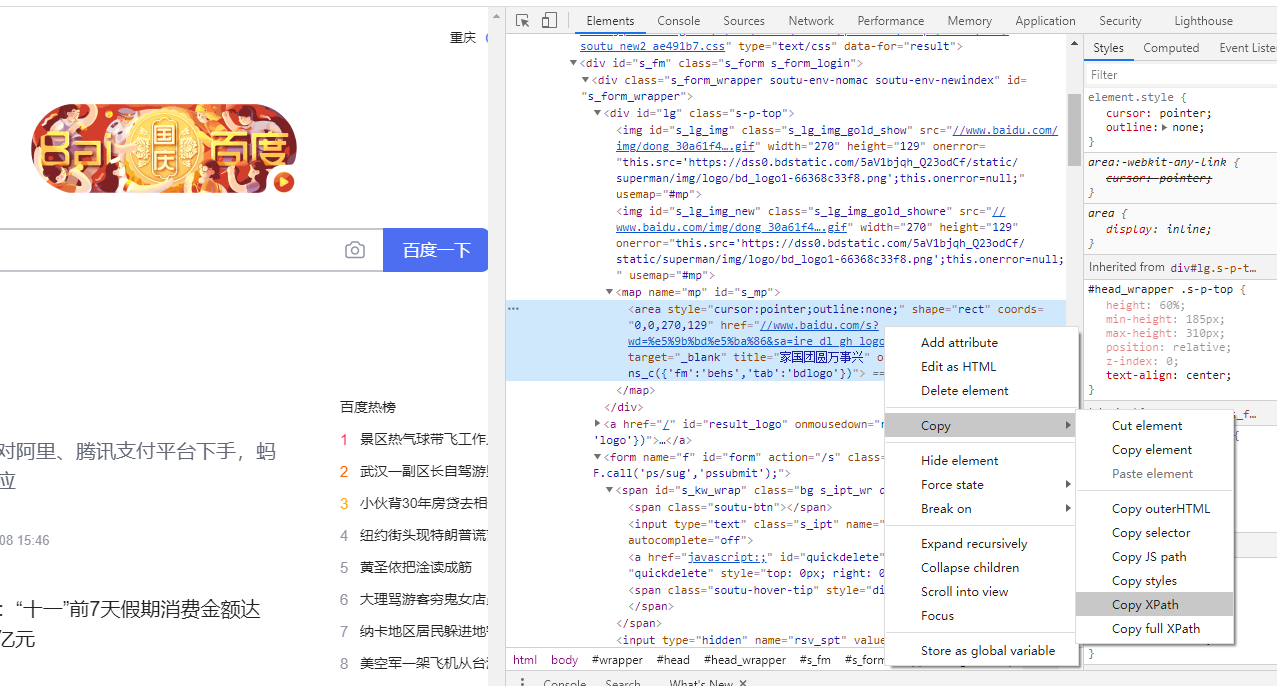The image size is (1277, 686).
Task: Click the styles Filter input field
Action: 1180,75
